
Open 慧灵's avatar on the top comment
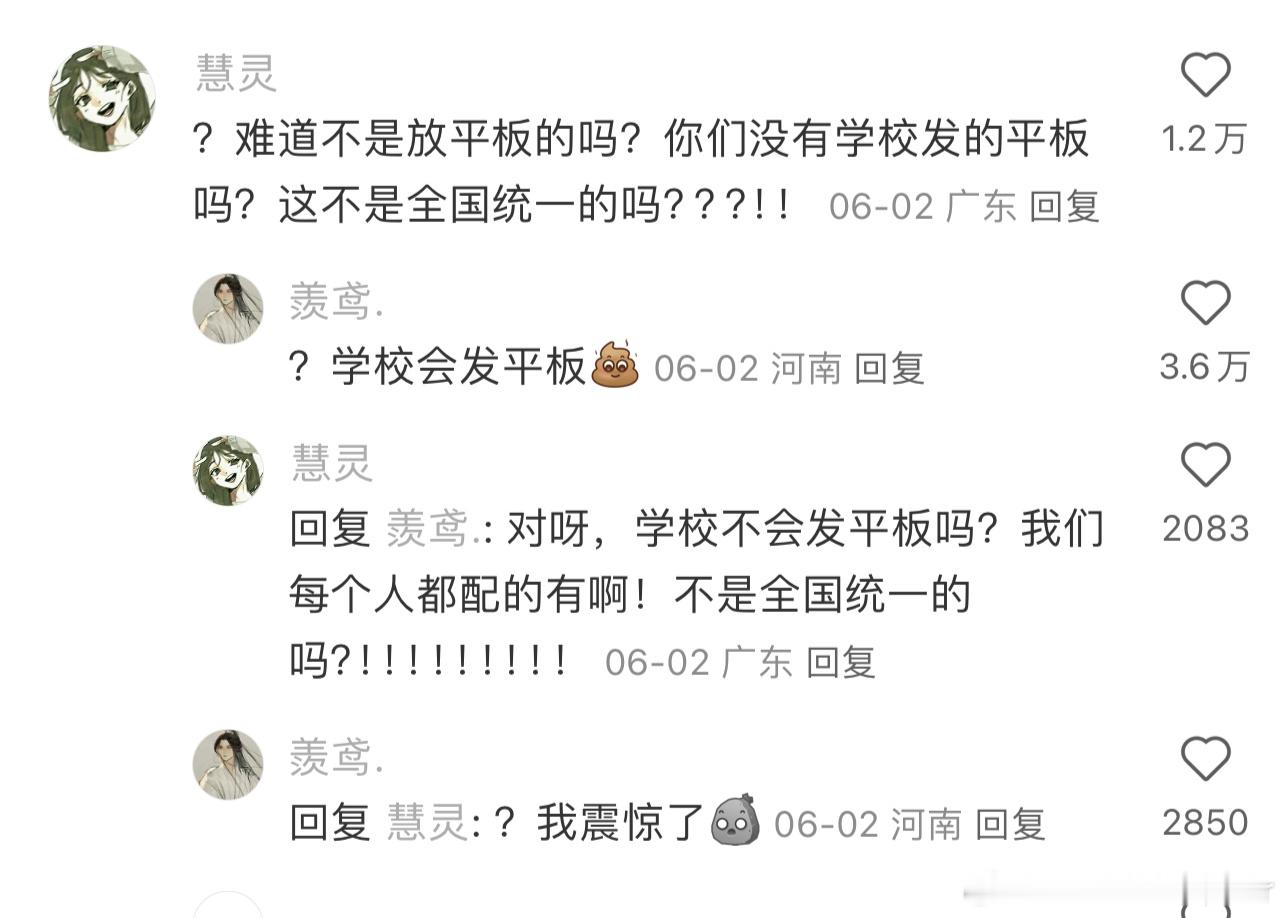coord(101,98)
